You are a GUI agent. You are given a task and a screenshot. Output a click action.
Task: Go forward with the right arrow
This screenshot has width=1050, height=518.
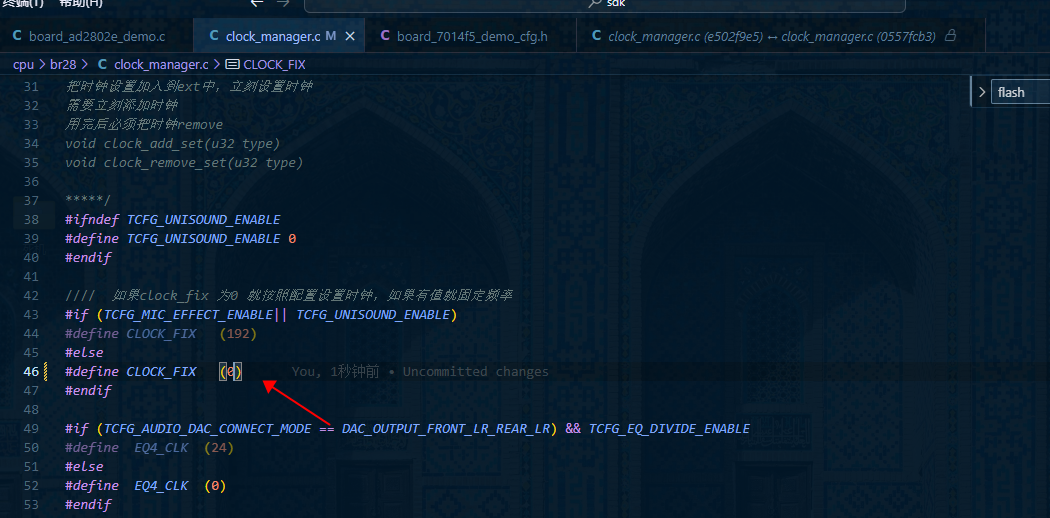[x=283, y=3]
